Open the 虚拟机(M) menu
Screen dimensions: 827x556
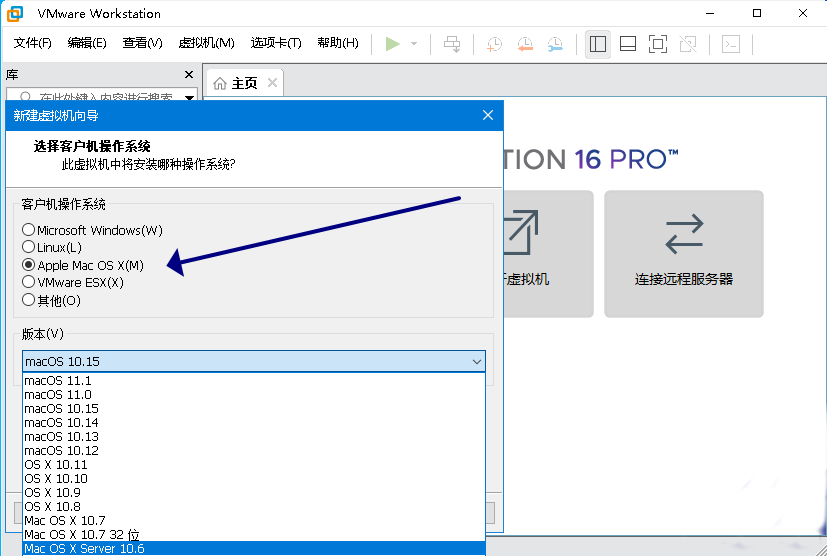pos(206,43)
